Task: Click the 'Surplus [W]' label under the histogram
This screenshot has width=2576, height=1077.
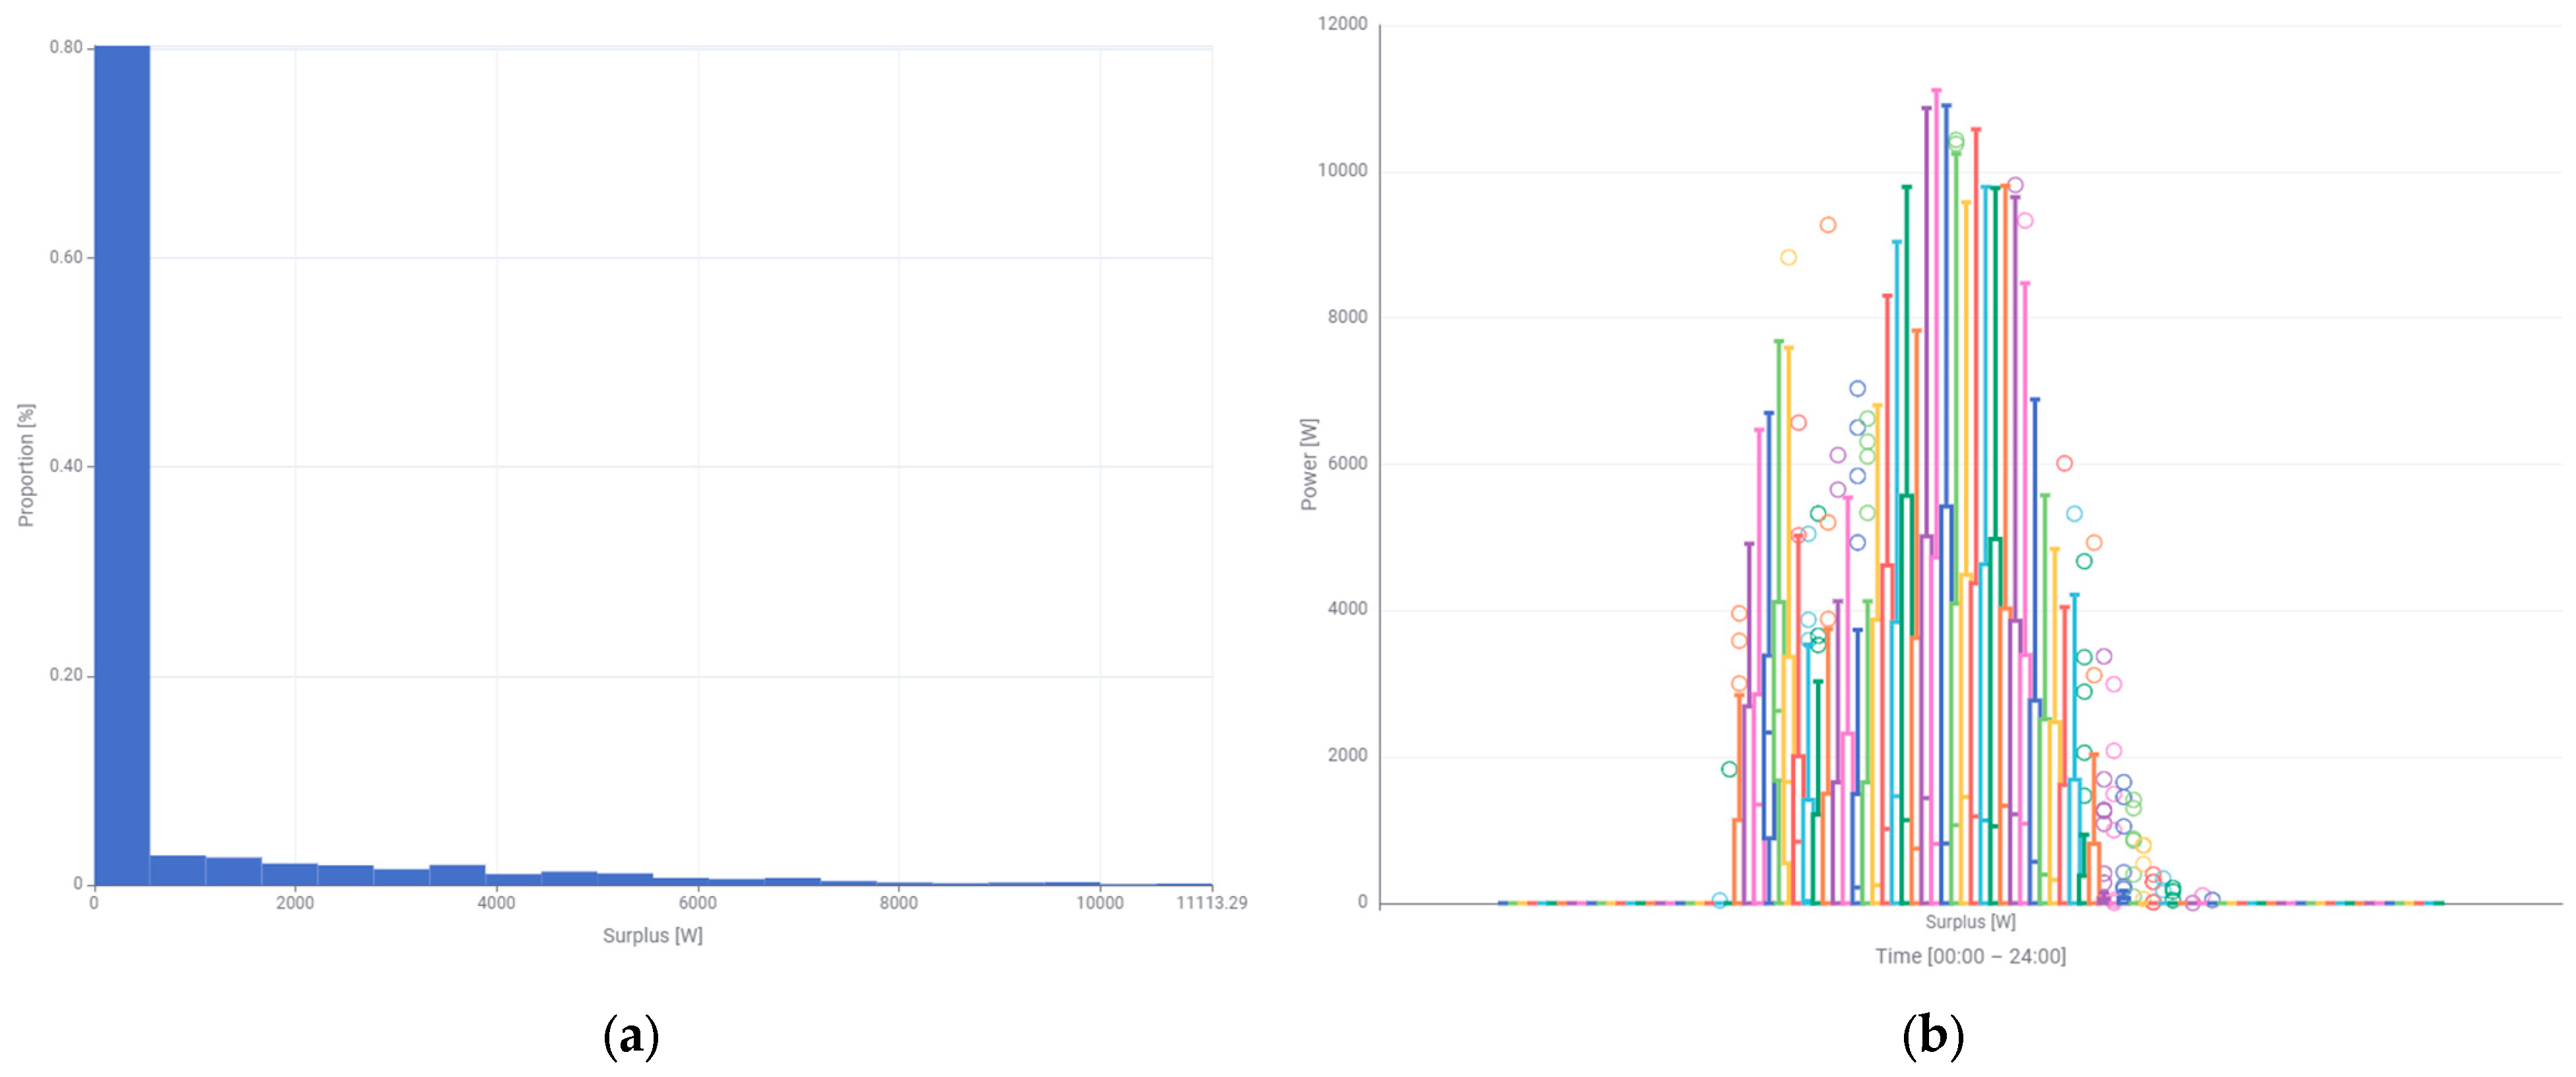Action: (x=652, y=936)
